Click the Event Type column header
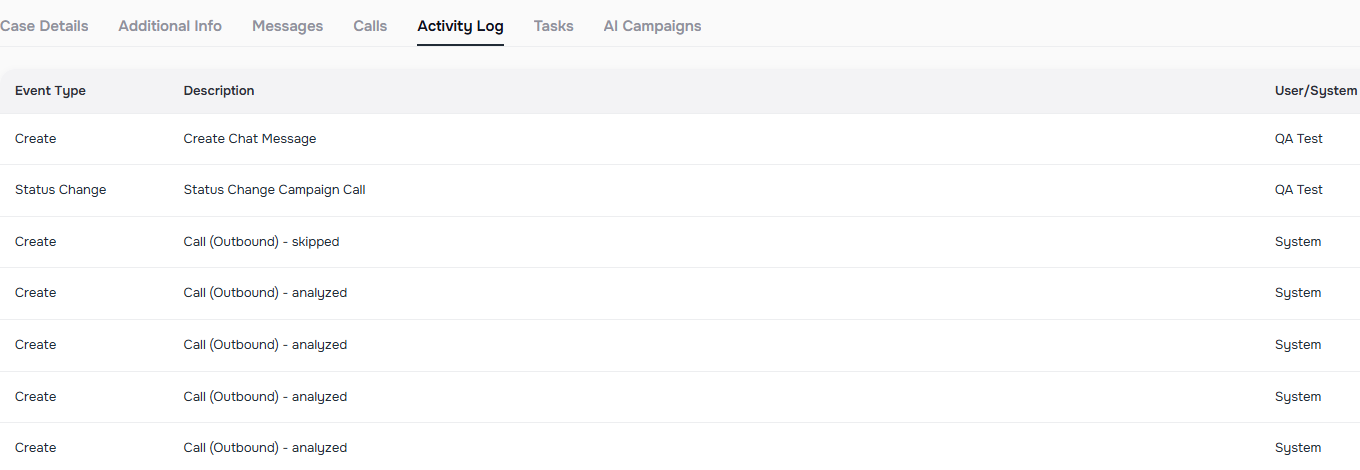 pyautogui.click(x=50, y=91)
